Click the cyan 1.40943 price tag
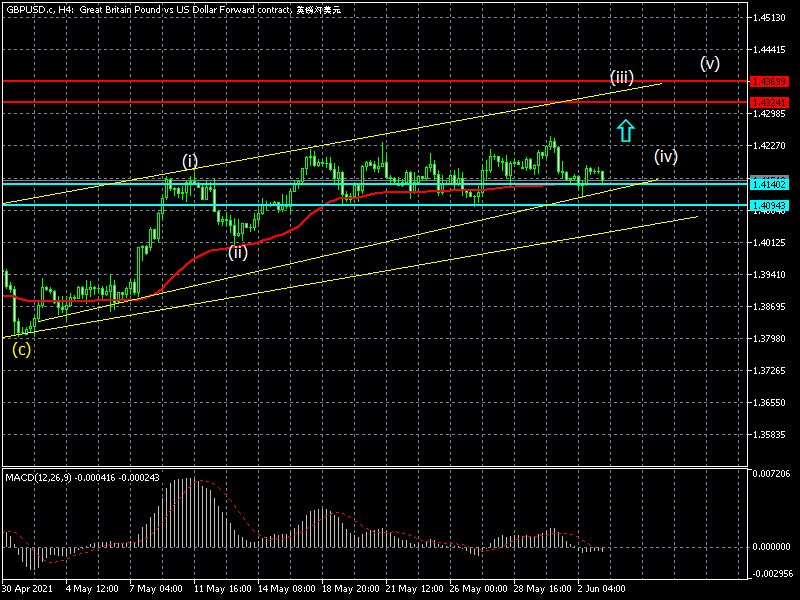Viewport: 800px width, 600px height. (x=772, y=205)
